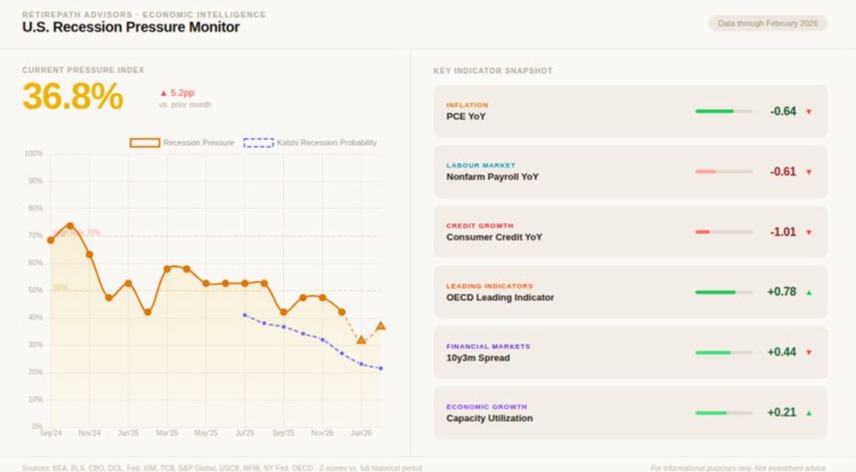
Task: Open the PCE YoY indicator card
Action: [630, 111]
